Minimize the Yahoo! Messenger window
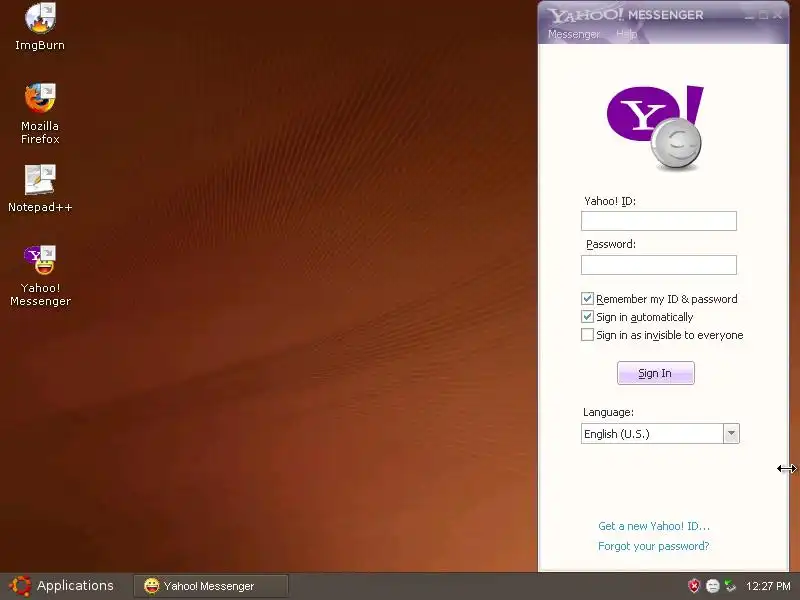The height and width of the screenshot is (600, 800). (749, 15)
